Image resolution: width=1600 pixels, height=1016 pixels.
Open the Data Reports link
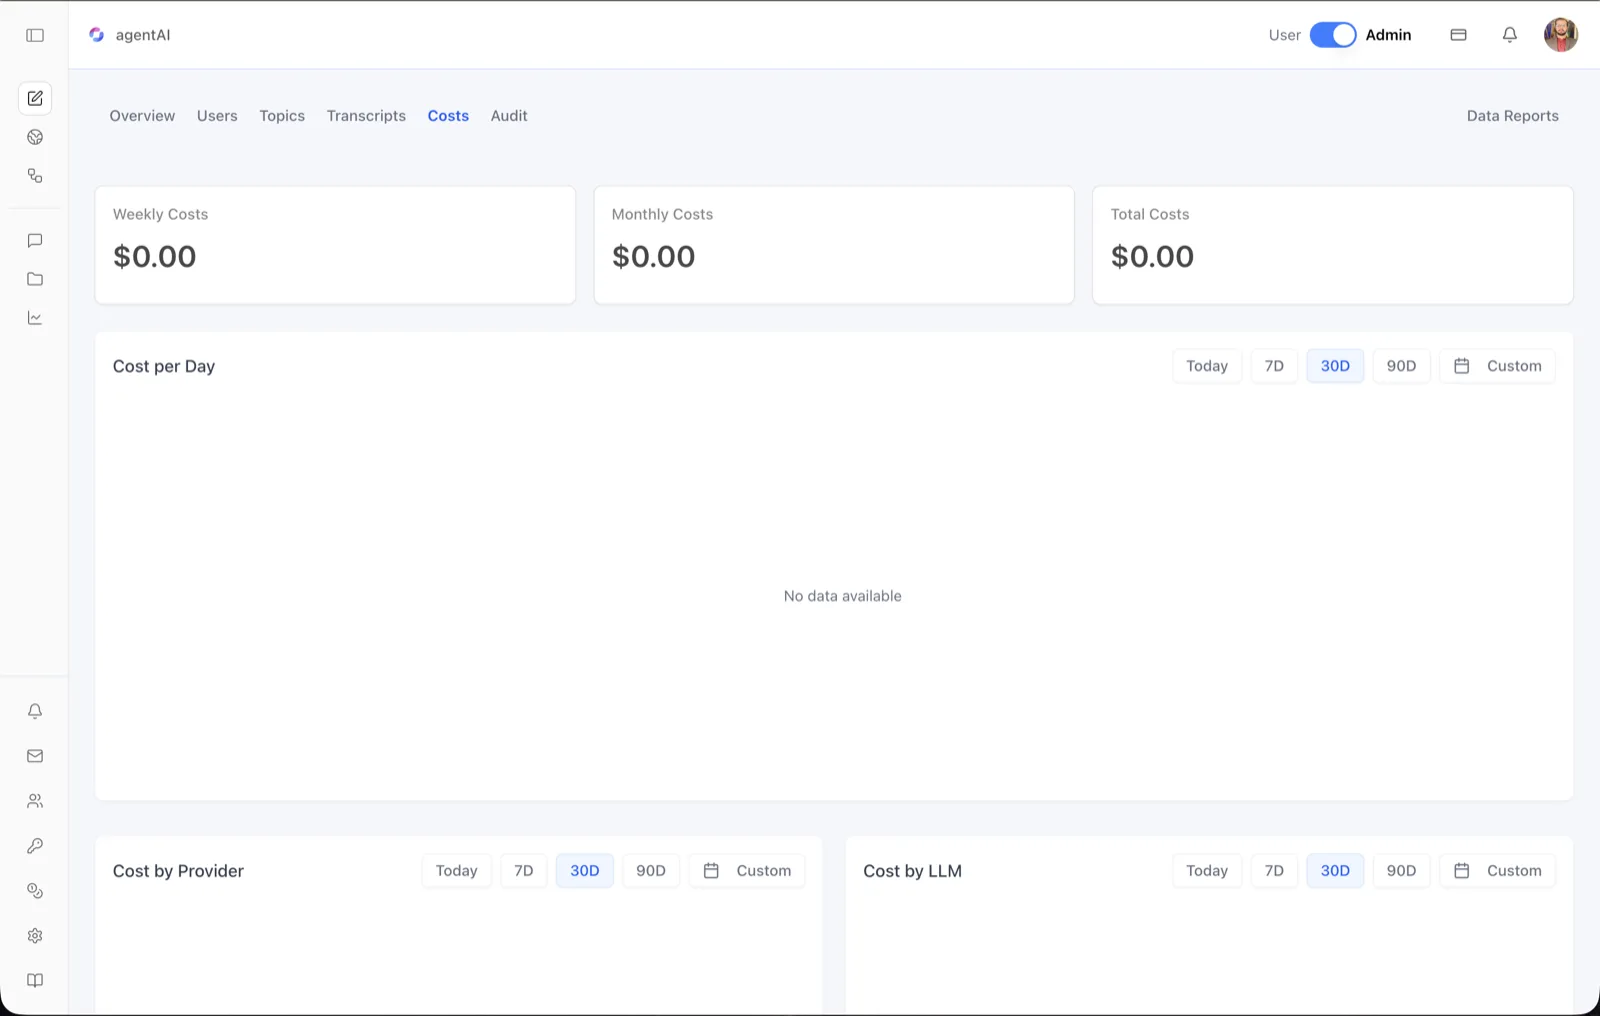[x=1512, y=116]
